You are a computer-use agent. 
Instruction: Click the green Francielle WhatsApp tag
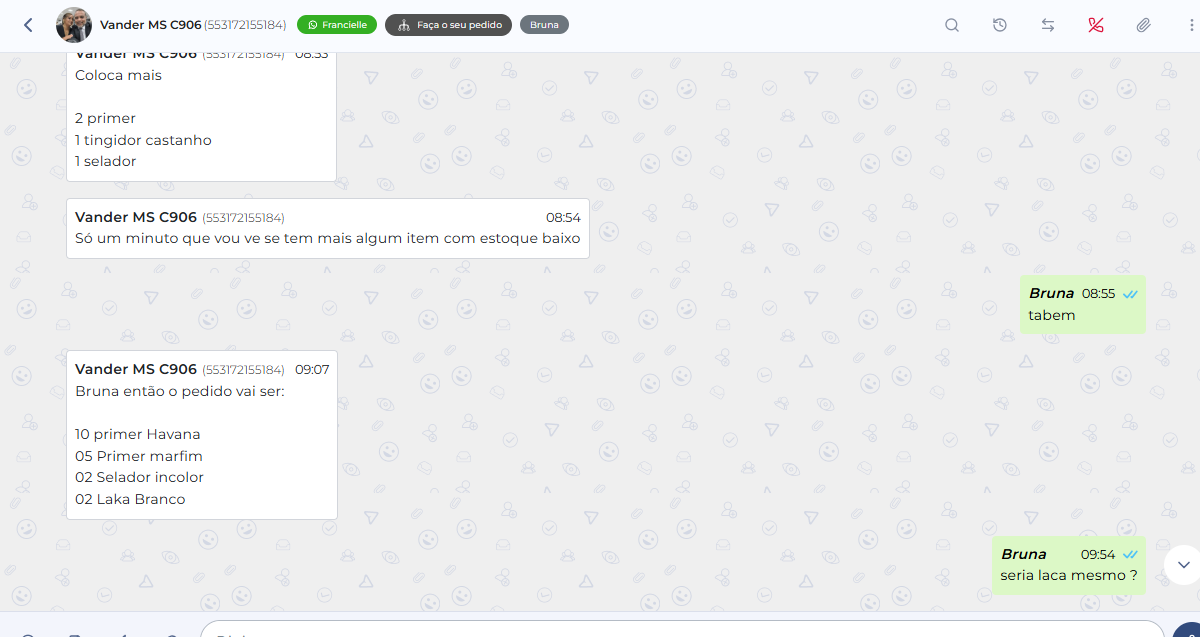(x=337, y=25)
